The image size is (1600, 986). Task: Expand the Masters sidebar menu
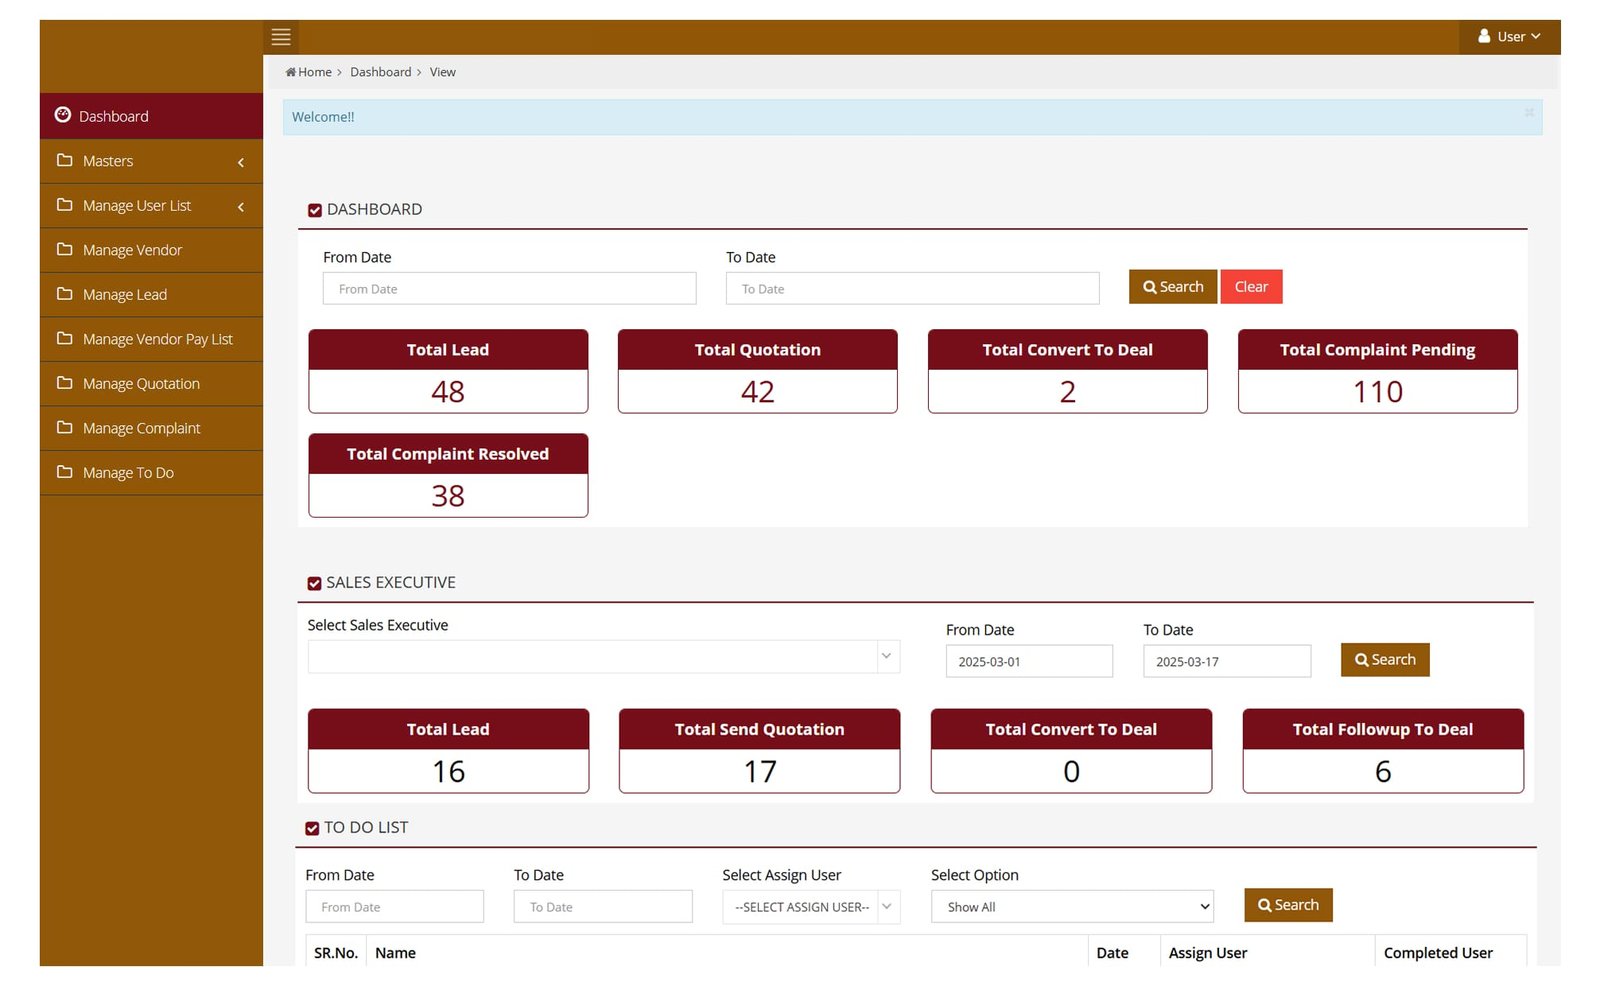pyautogui.click(x=150, y=161)
